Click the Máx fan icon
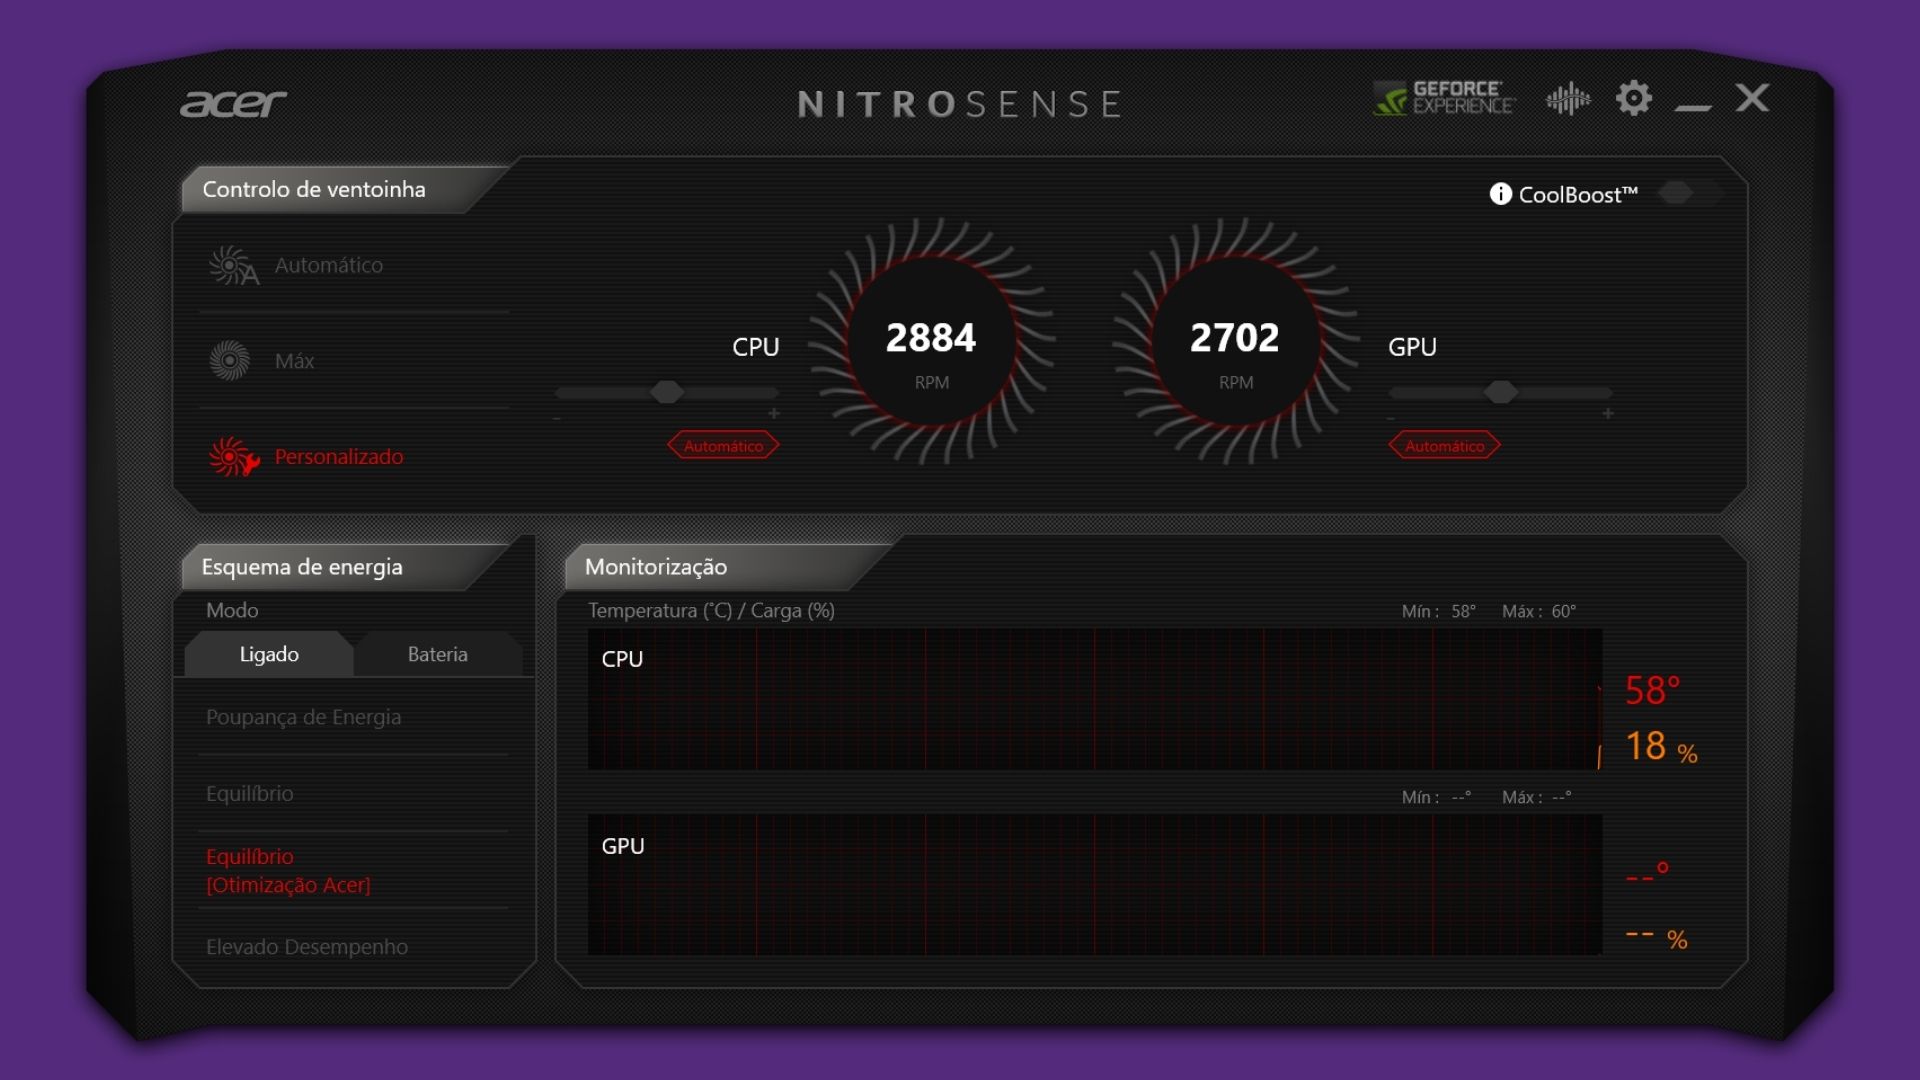1920x1080 pixels. (x=230, y=361)
